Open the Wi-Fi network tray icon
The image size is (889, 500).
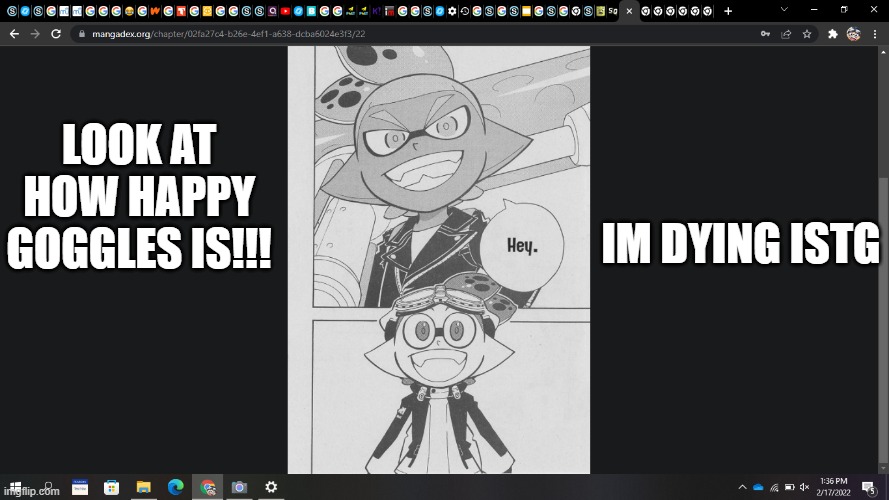(x=774, y=487)
